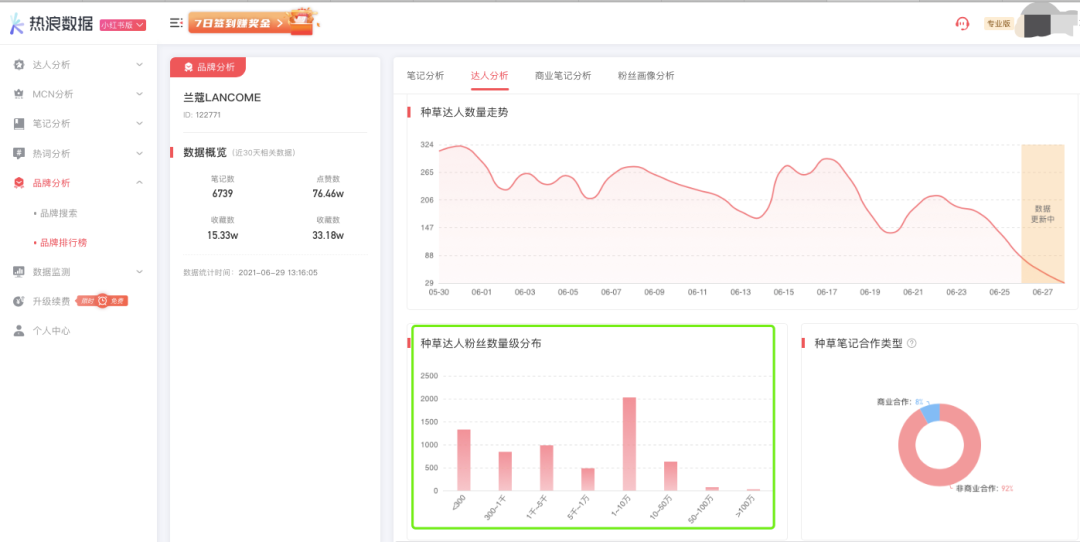Expand the 笔记分析 menu chevron
The width and height of the screenshot is (1080, 542).
point(140,124)
